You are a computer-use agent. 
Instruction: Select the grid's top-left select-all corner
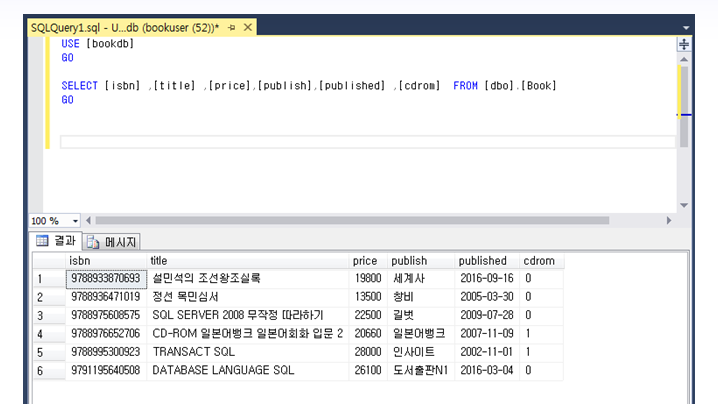point(49,261)
